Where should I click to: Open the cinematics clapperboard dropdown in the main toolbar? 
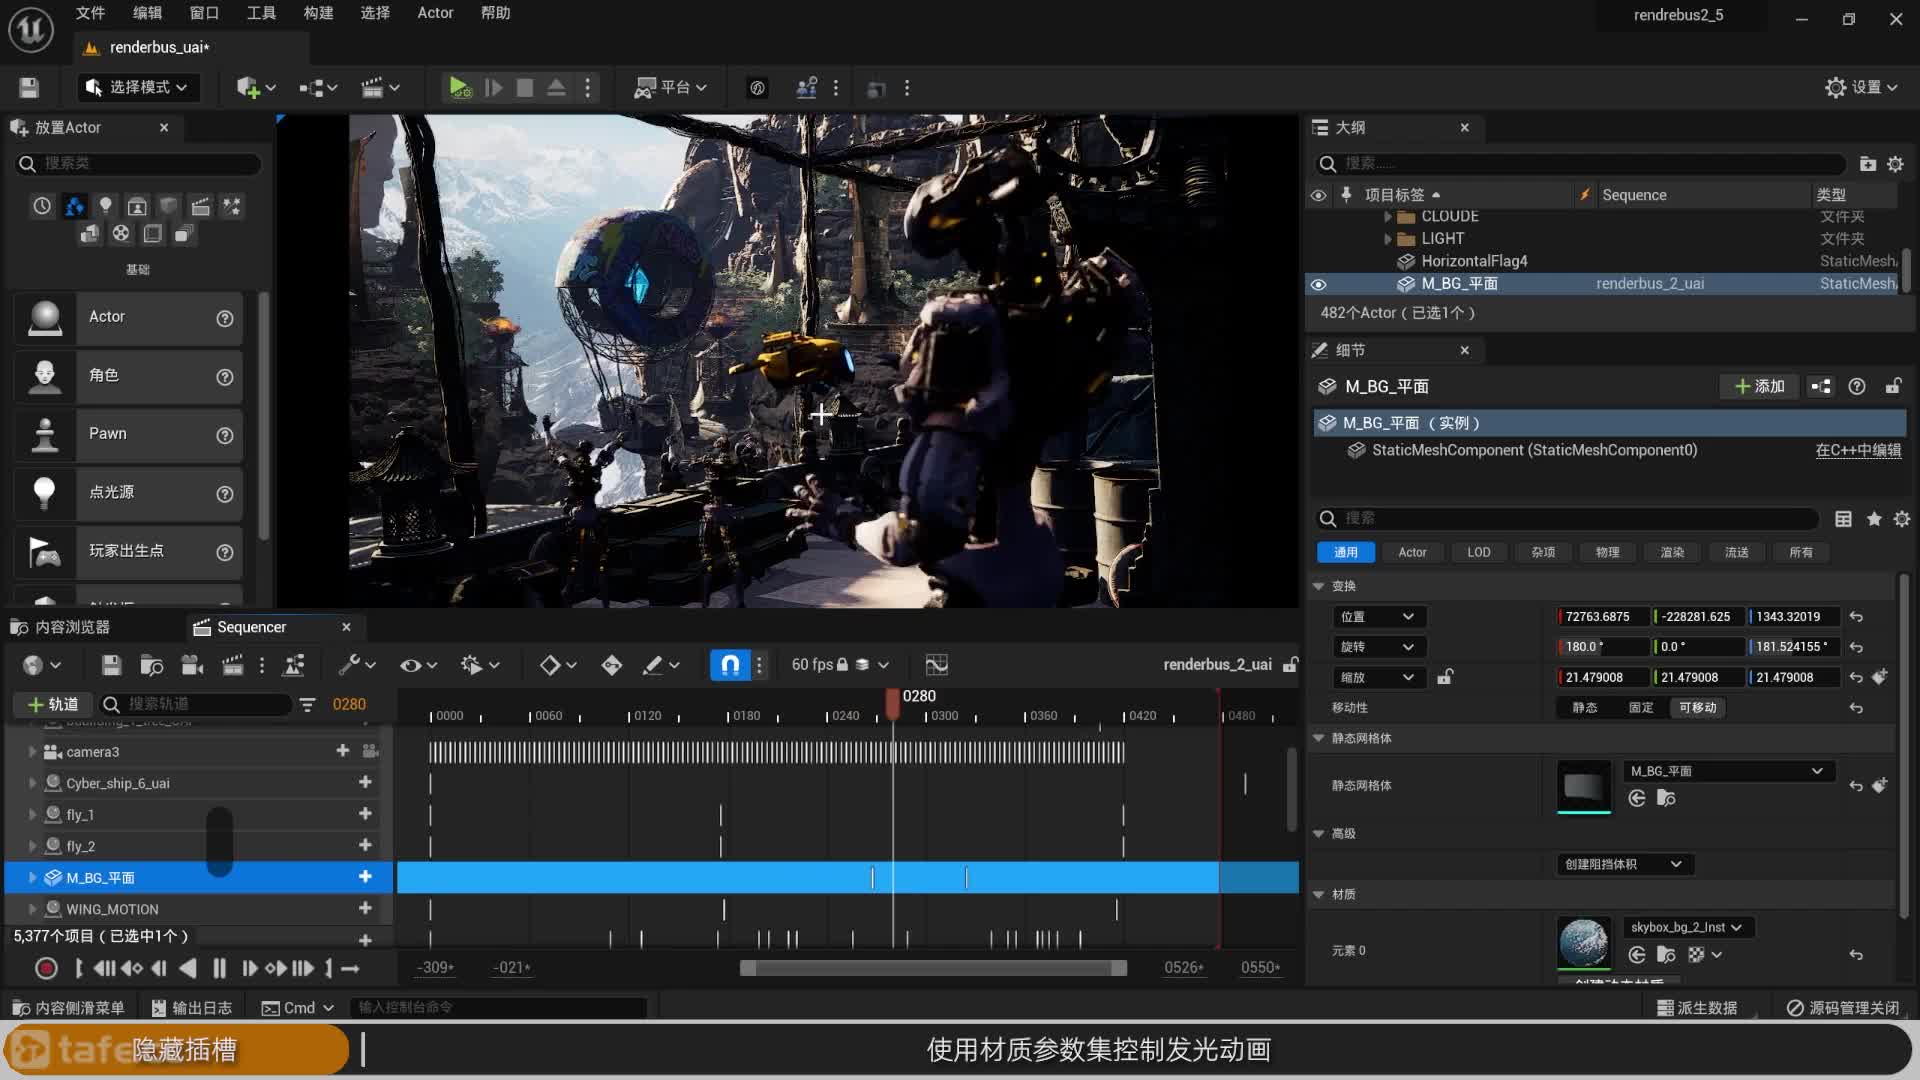pos(380,88)
